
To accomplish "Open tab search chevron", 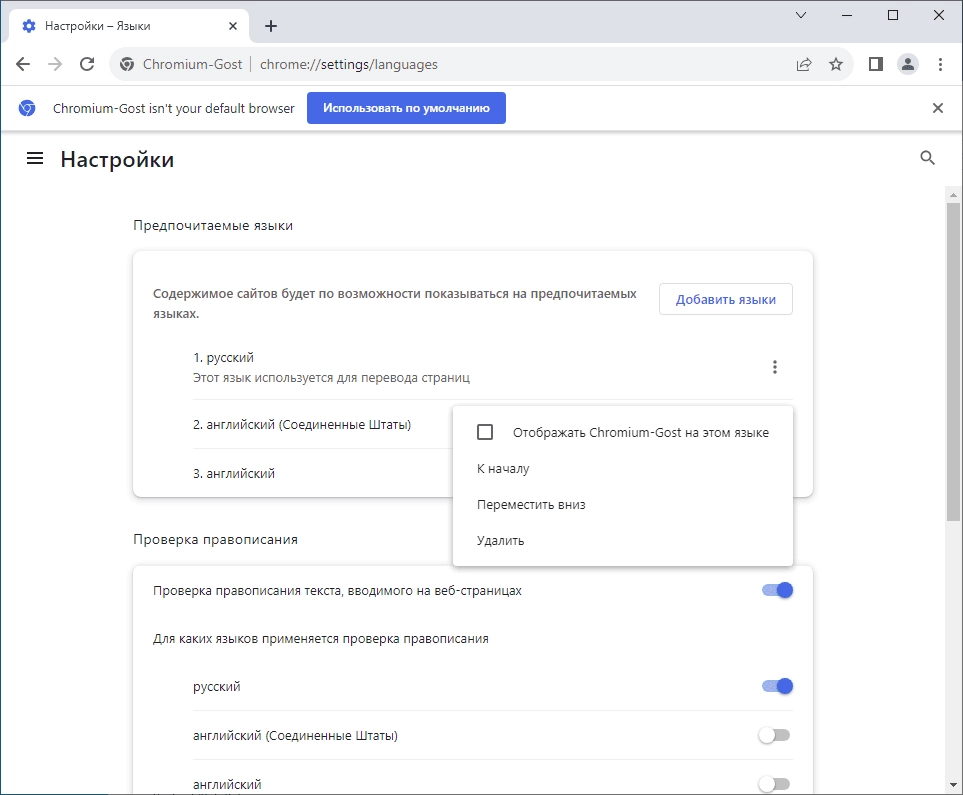I will (801, 15).
